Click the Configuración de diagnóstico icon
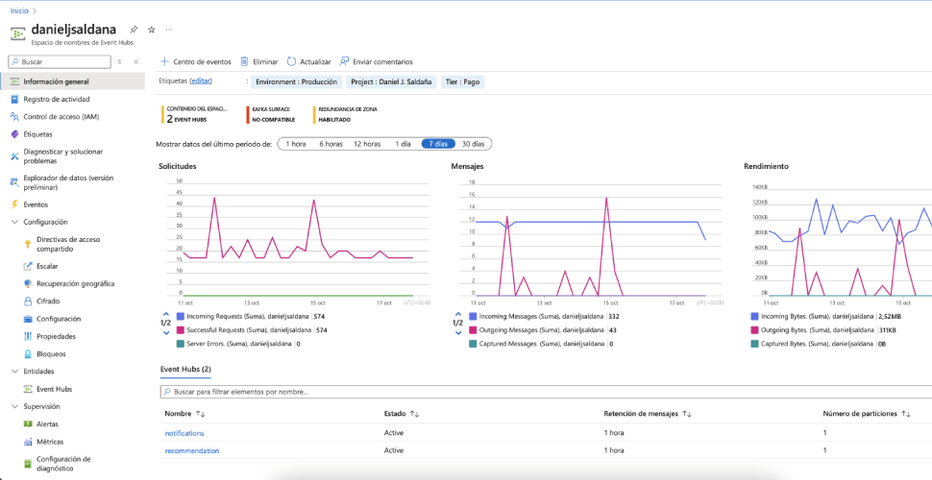This screenshot has height=480, width=932. click(x=27, y=463)
